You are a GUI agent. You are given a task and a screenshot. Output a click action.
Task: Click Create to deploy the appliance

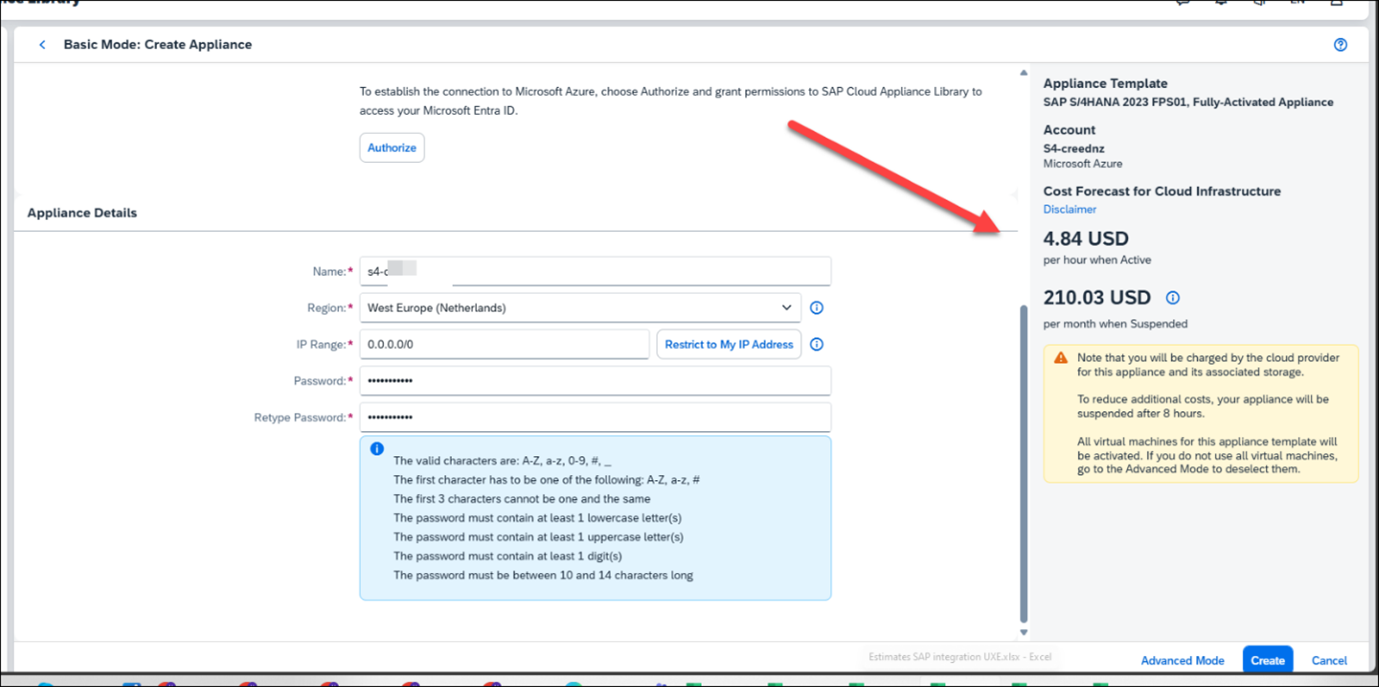click(x=1267, y=660)
